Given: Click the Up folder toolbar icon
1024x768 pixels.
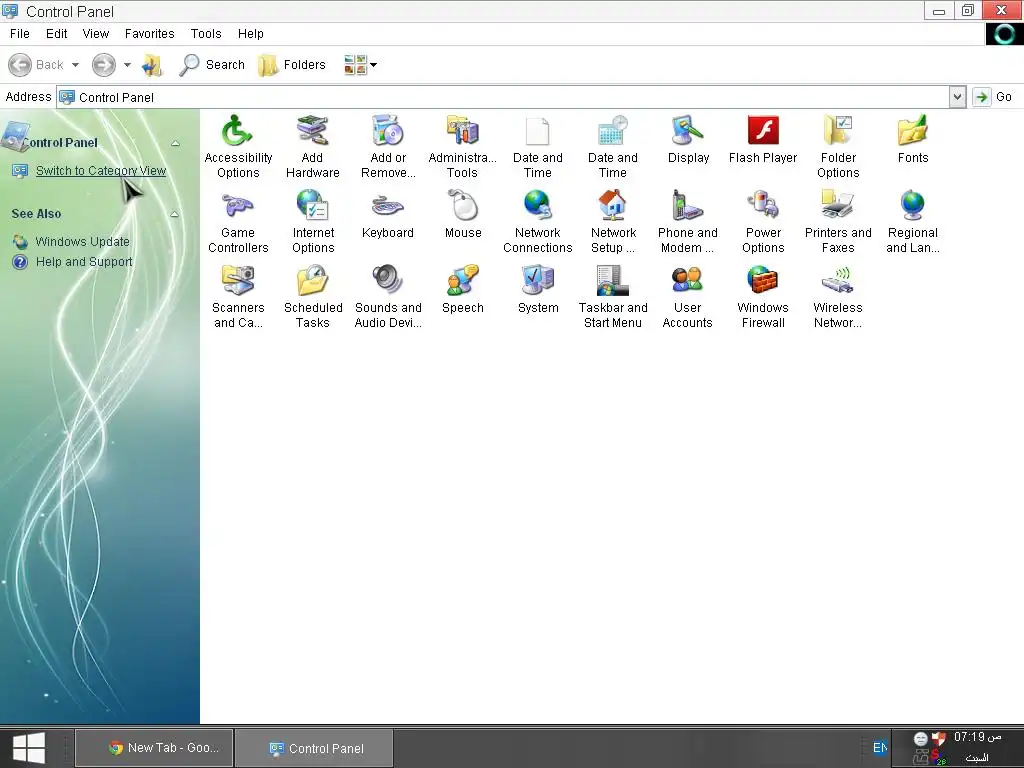Looking at the screenshot, I should 152,65.
